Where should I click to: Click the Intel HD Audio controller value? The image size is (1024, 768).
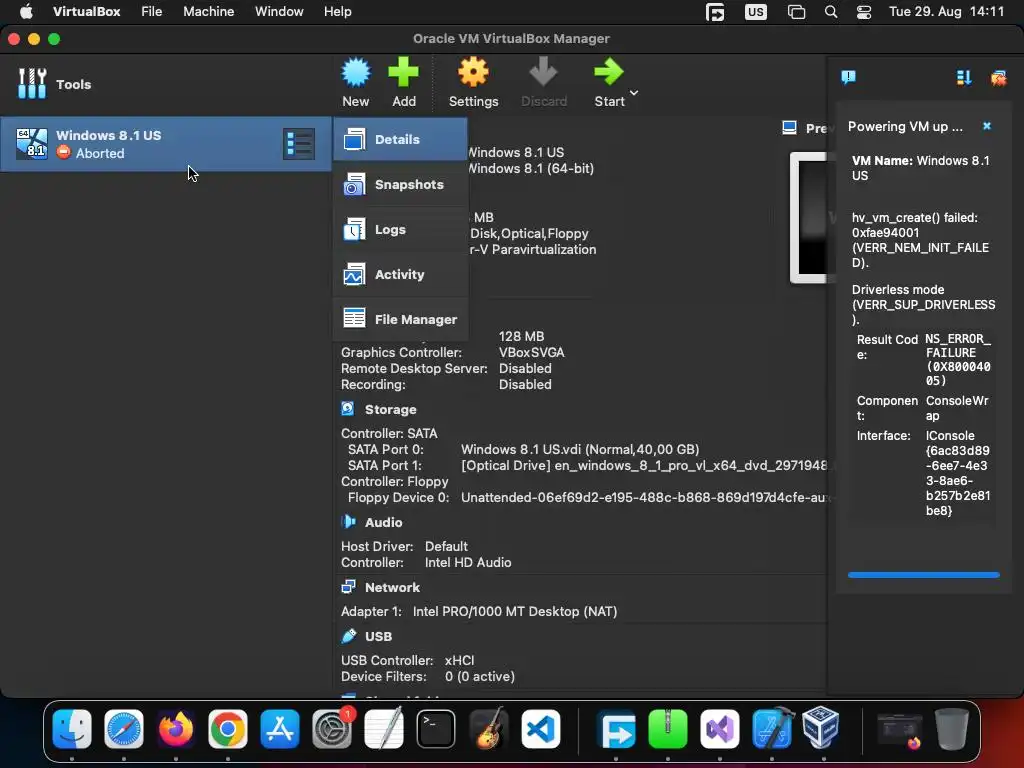468,562
